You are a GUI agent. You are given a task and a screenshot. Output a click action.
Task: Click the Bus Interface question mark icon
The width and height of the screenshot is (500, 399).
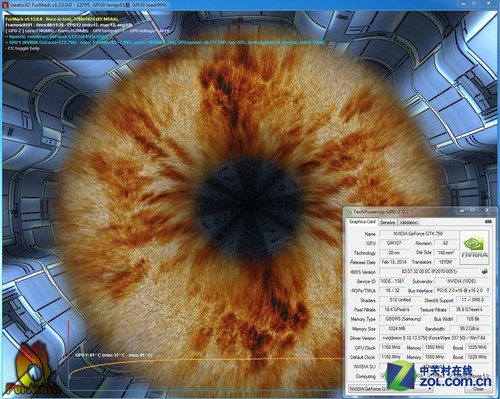pos(488,290)
